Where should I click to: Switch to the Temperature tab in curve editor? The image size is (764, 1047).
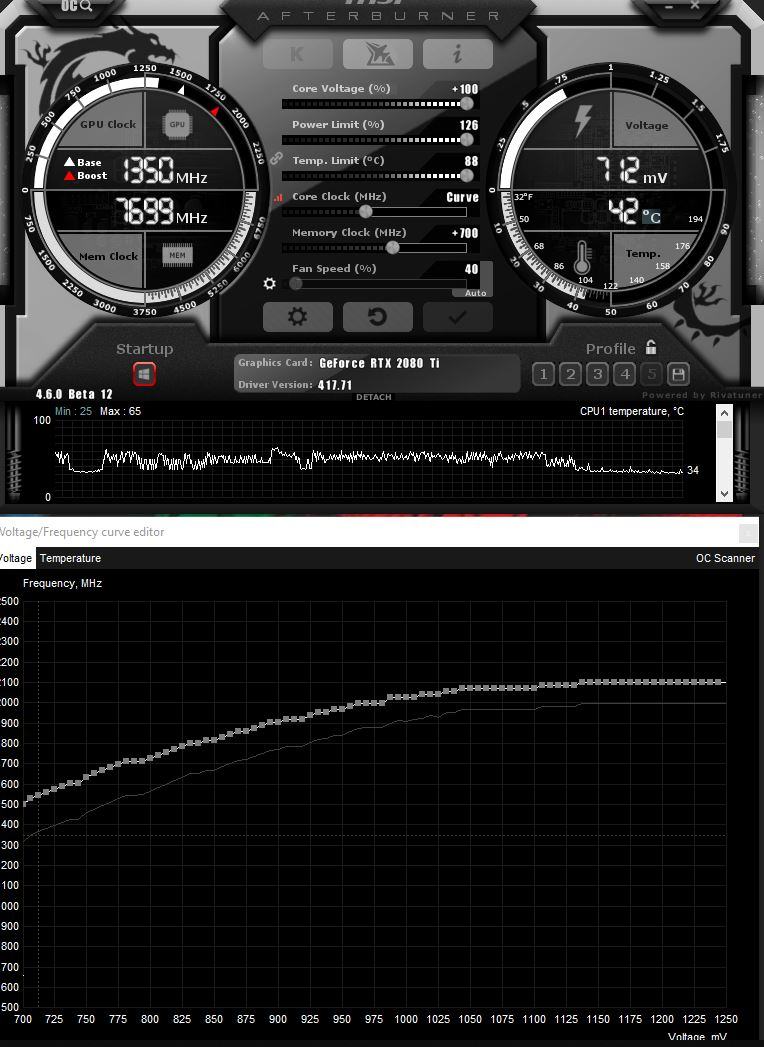point(70,558)
